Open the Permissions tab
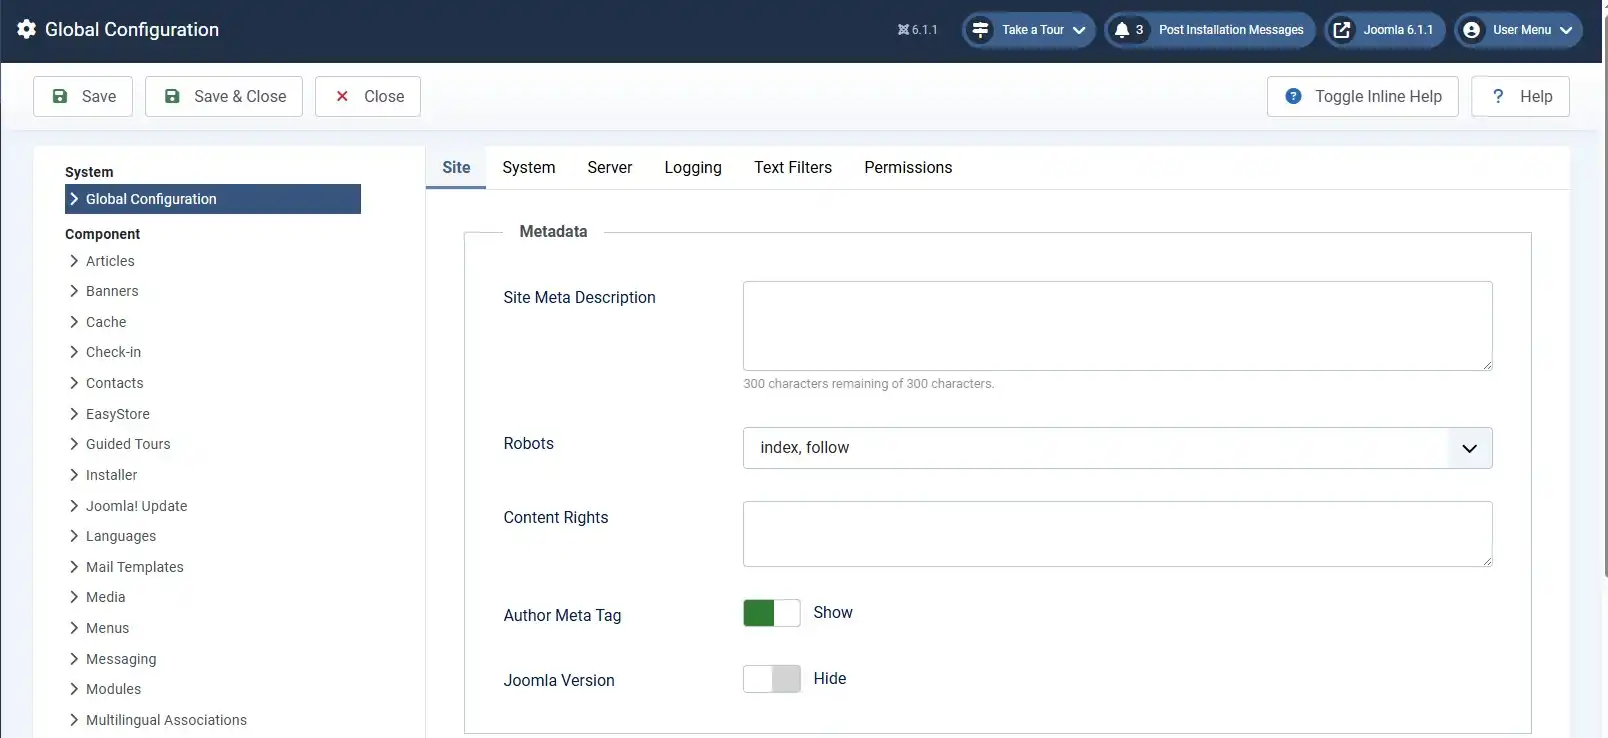The width and height of the screenshot is (1608, 738). (908, 167)
